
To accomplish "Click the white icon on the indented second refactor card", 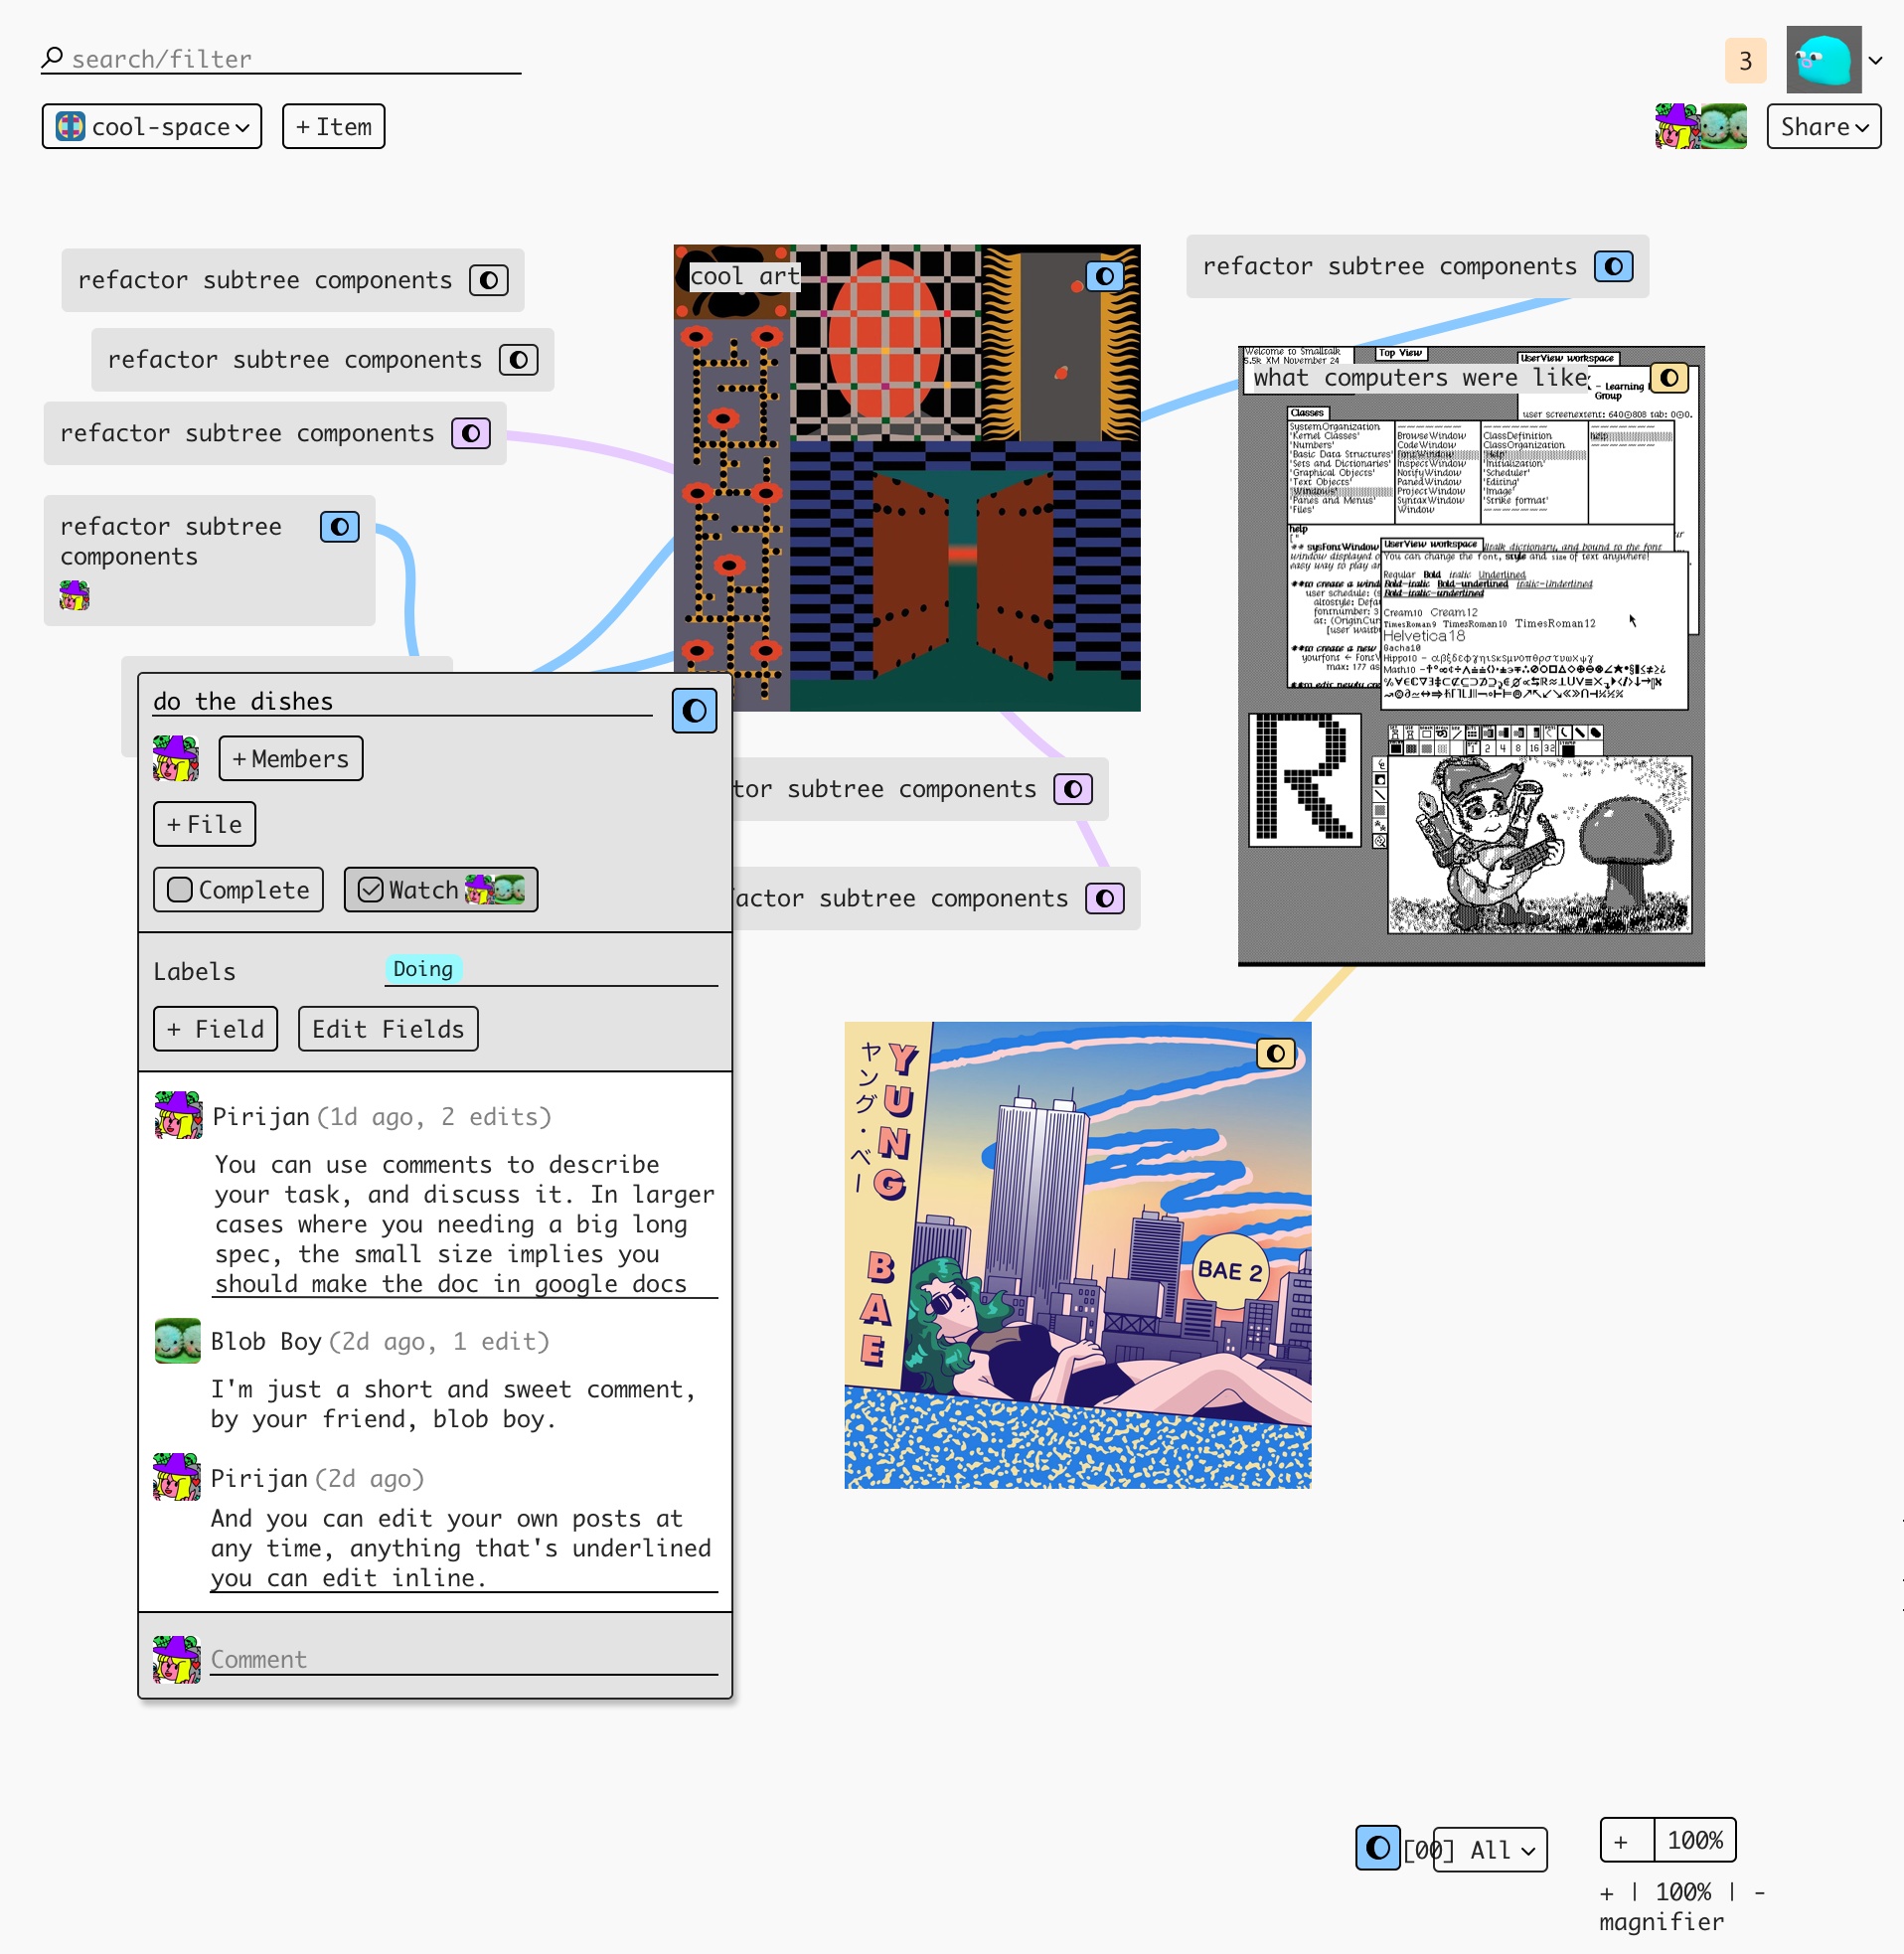I will 518,360.
